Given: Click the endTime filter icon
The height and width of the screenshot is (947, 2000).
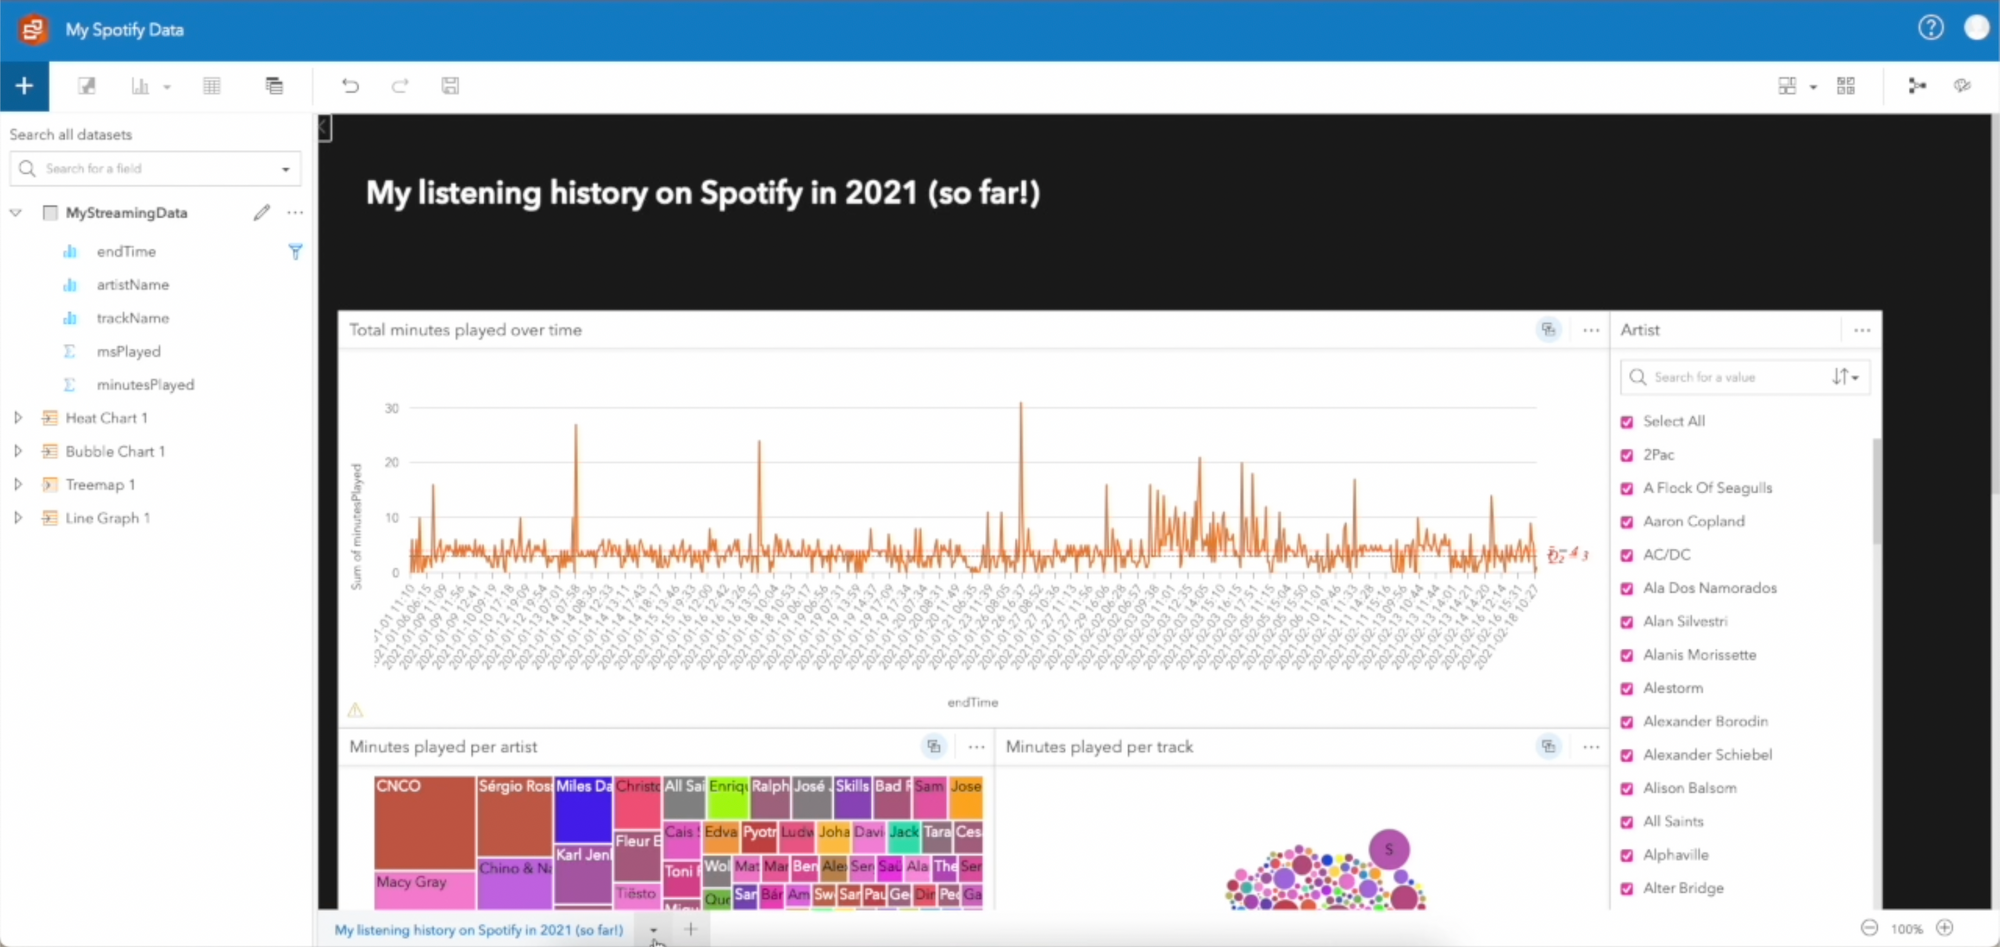Looking at the screenshot, I should 295,252.
